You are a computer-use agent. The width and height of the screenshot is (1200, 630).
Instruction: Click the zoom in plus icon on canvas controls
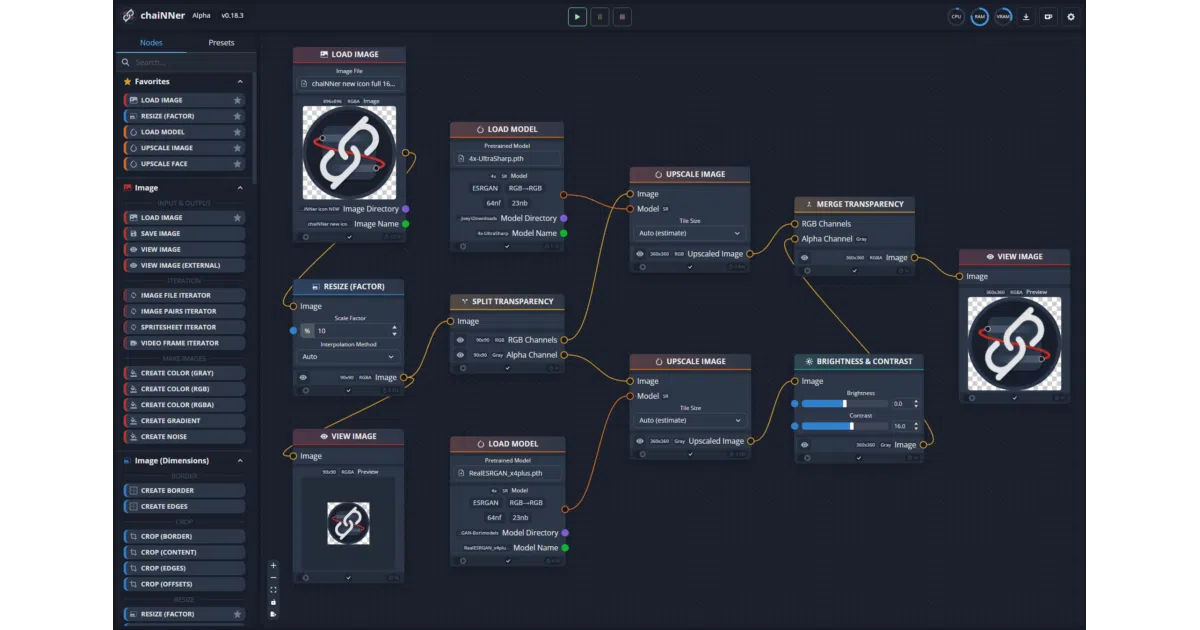pos(273,565)
